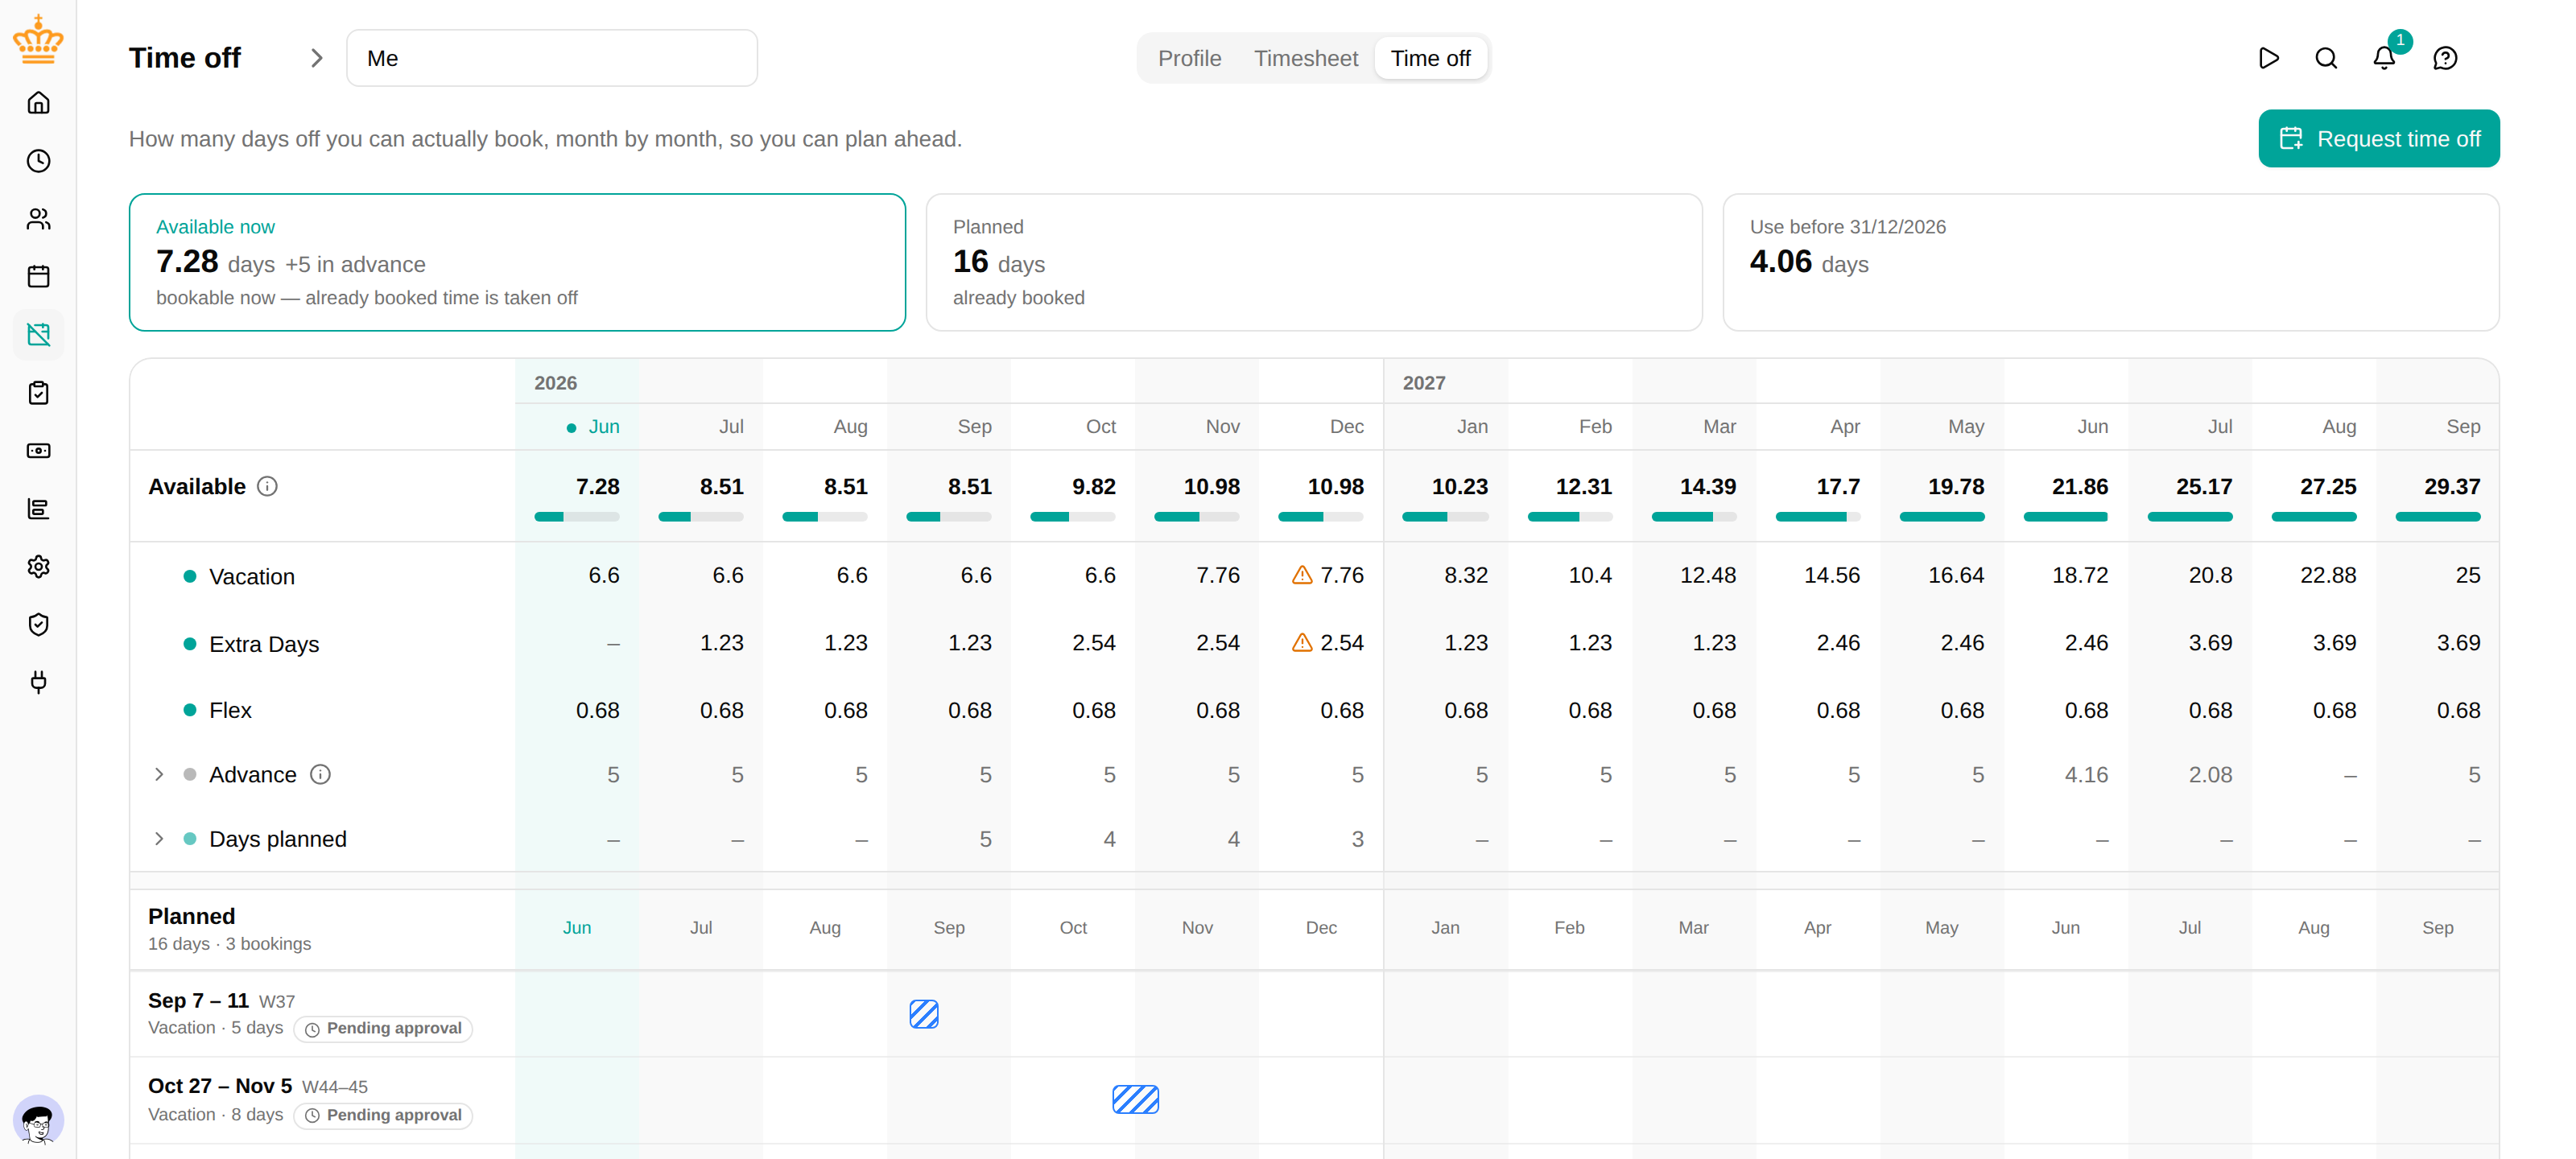Open the user avatar menu
This screenshot has height=1159, width=2576.
38,1120
